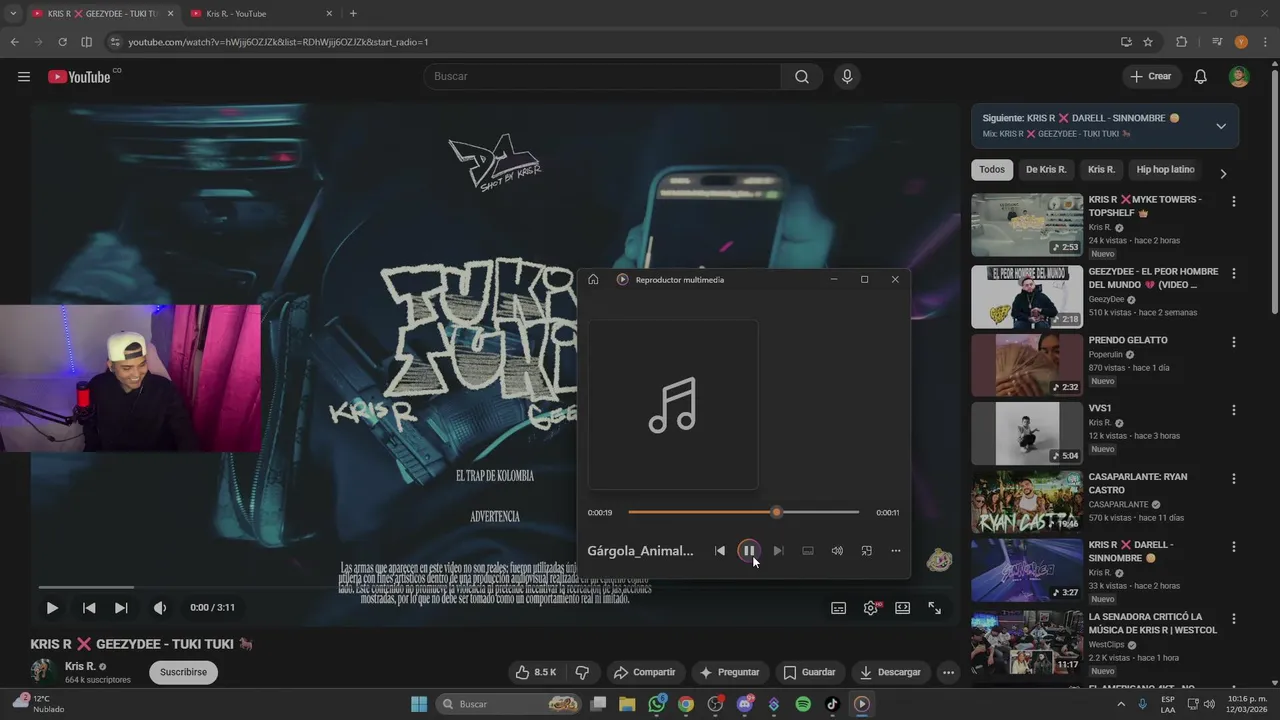Click the media player seek slider handle
Screen dimensions: 1280x720
[776, 512]
